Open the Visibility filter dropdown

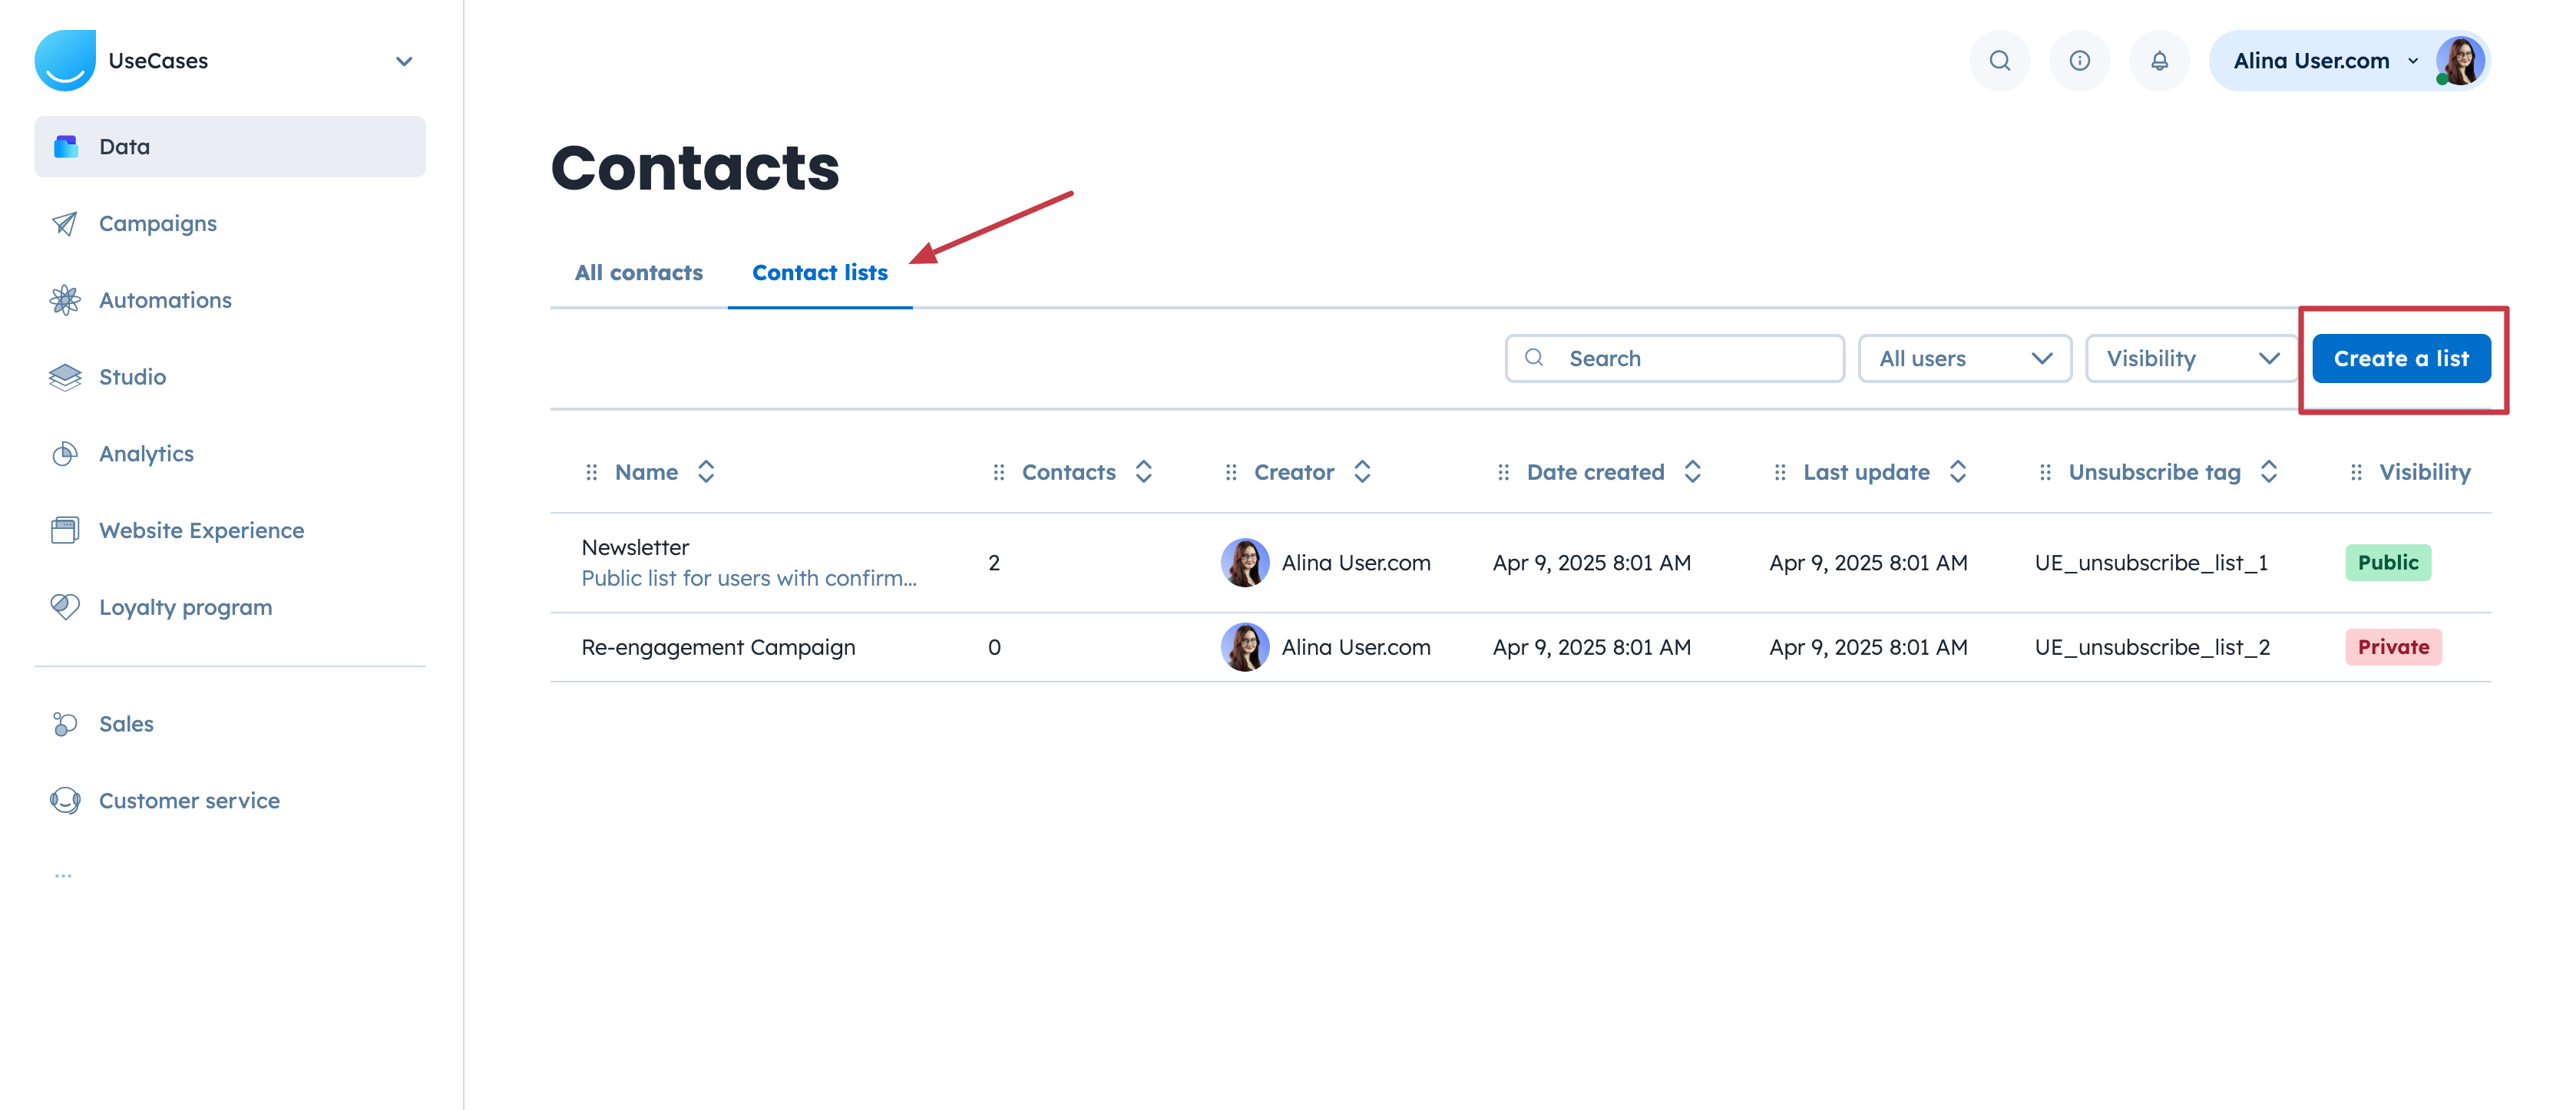point(2191,358)
